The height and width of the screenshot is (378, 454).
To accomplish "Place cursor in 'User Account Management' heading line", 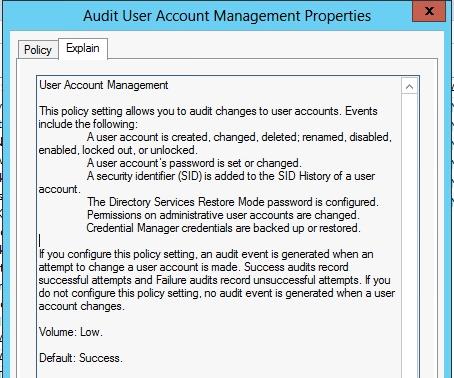I will [x=104, y=85].
